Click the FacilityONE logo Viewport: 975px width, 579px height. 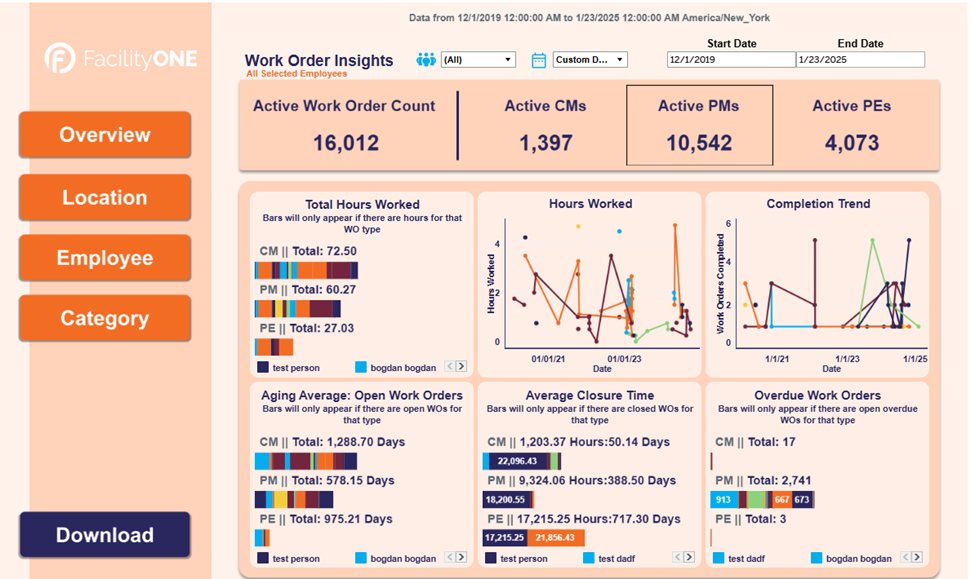pyautogui.click(x=121, y=58)
